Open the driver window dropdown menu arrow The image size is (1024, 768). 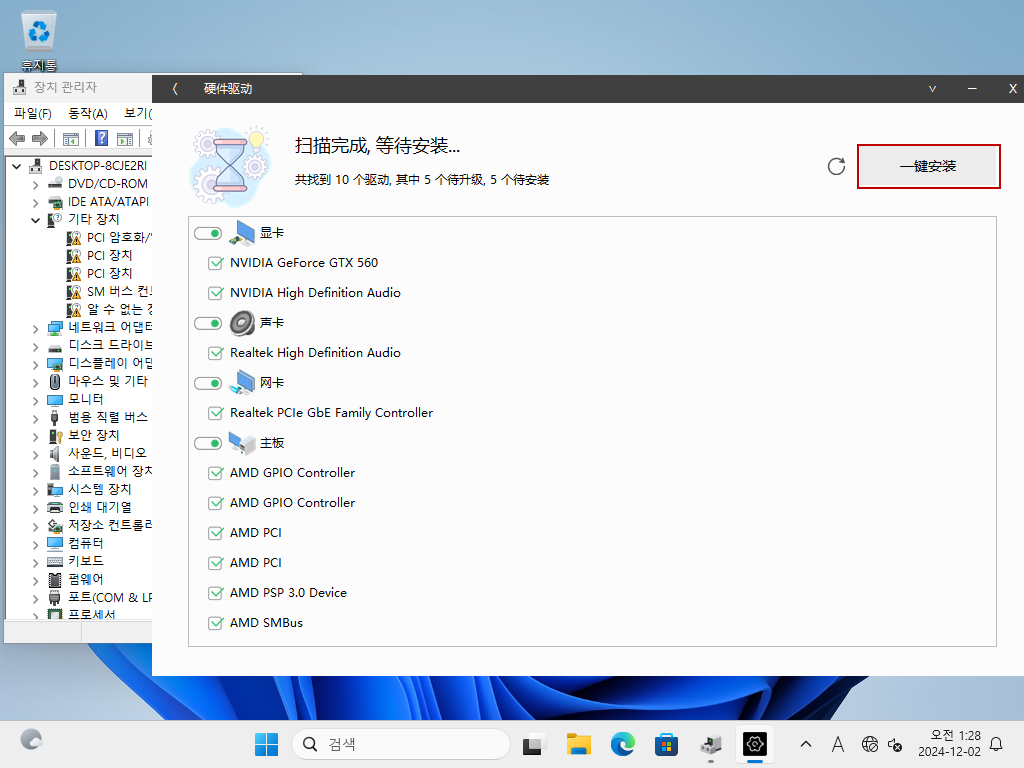[x=933, y=89]
